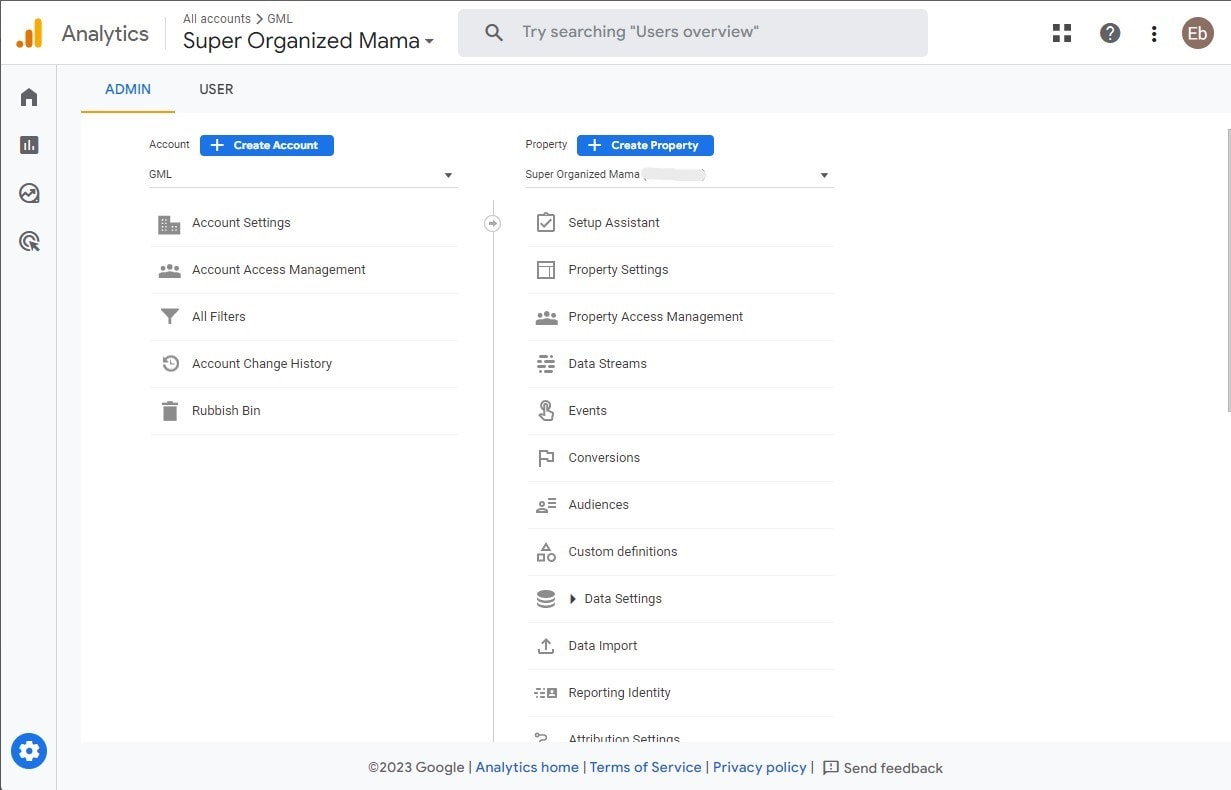The image size is (1231, 790).
Task: Open the Google apps grid icon
Action: coord(1062,33)
